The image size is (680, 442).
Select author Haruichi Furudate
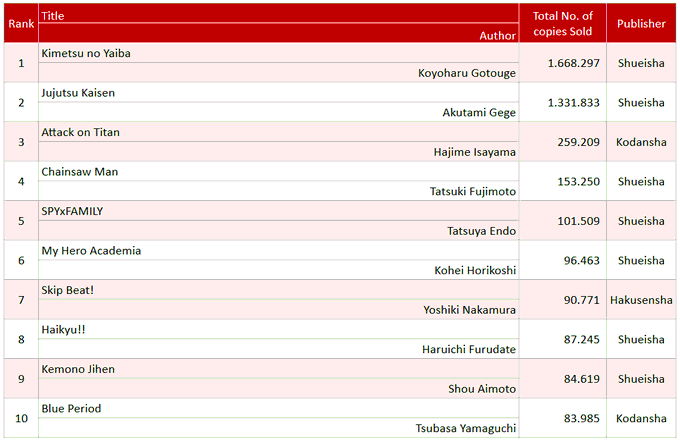[x=469, y=350]
